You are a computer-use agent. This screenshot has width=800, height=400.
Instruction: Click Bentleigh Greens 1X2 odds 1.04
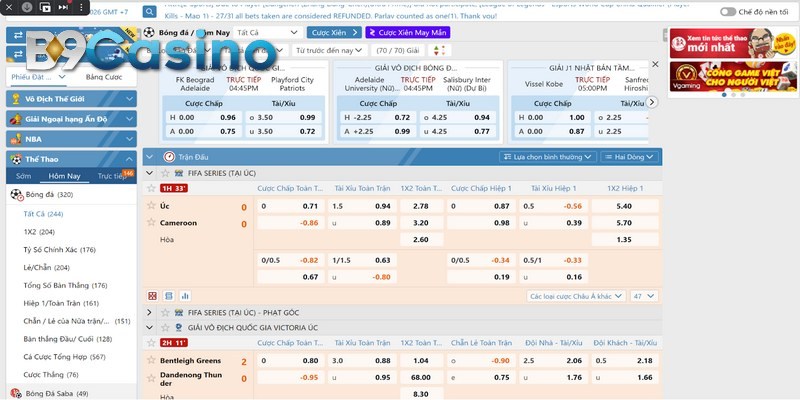point(421,361)
